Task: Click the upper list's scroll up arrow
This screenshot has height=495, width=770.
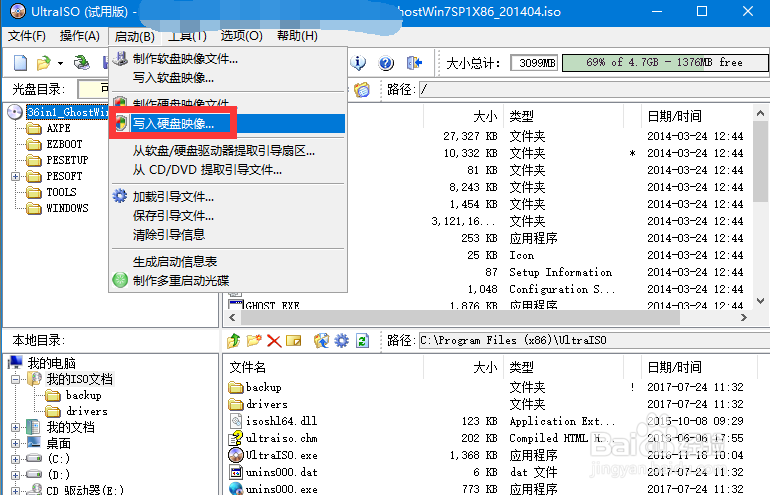Action: click(760, 114)
